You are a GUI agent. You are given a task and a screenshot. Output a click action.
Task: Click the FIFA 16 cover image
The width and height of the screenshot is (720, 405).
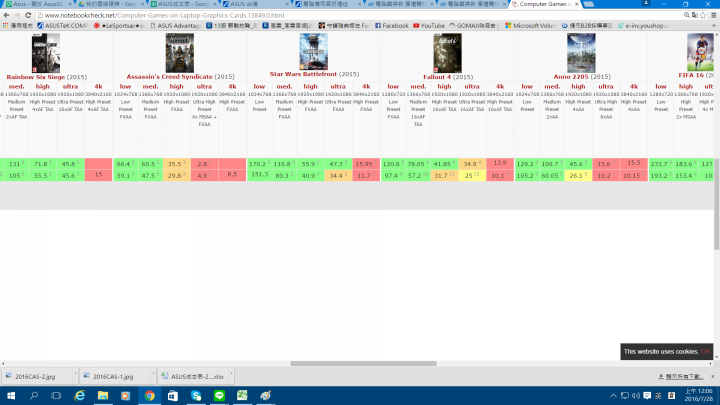[700, 52]
